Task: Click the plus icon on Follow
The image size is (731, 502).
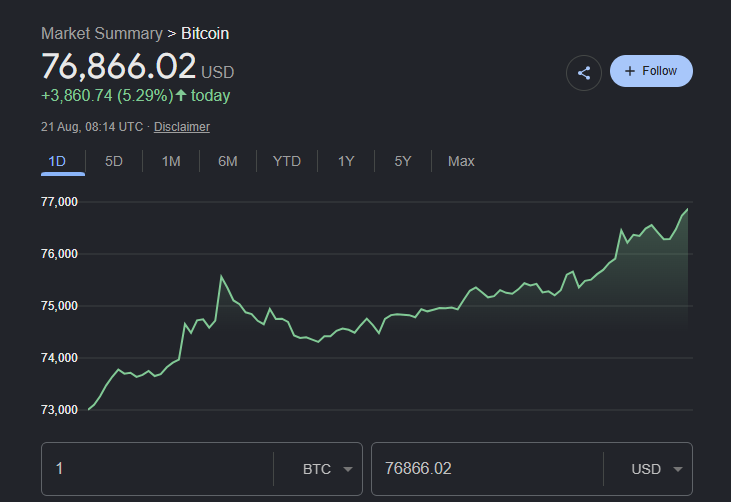Action: pos(630,71)
